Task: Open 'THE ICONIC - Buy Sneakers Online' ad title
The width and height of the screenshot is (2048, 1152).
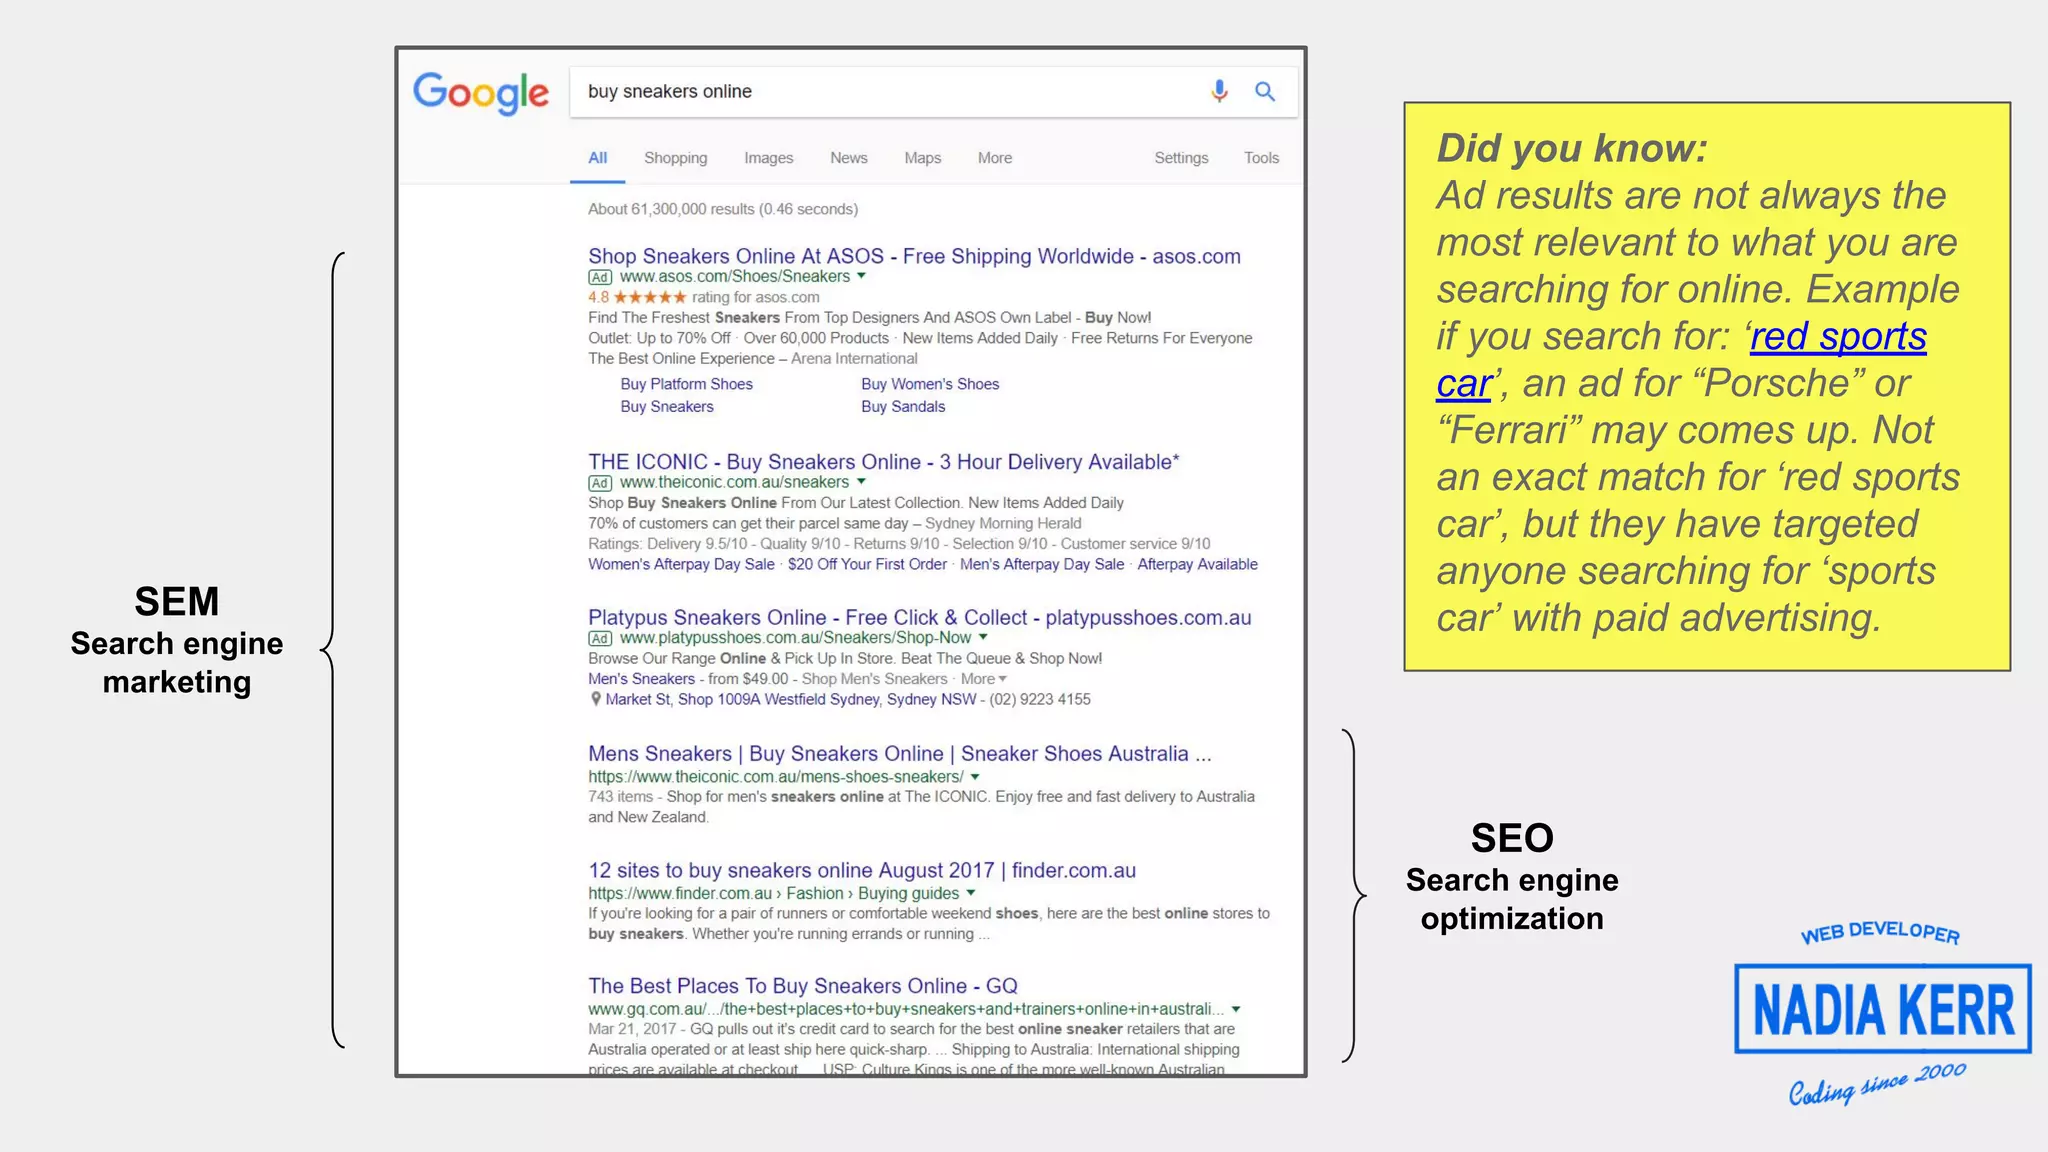Action: (x=884, y=462)
